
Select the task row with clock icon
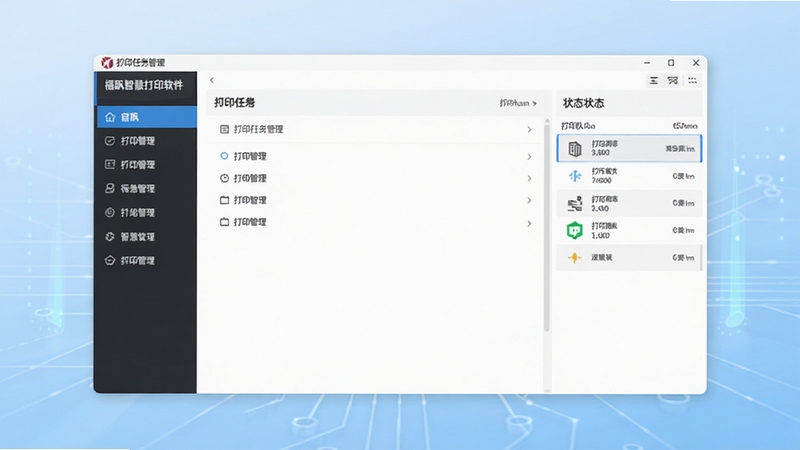coord(376,178)
